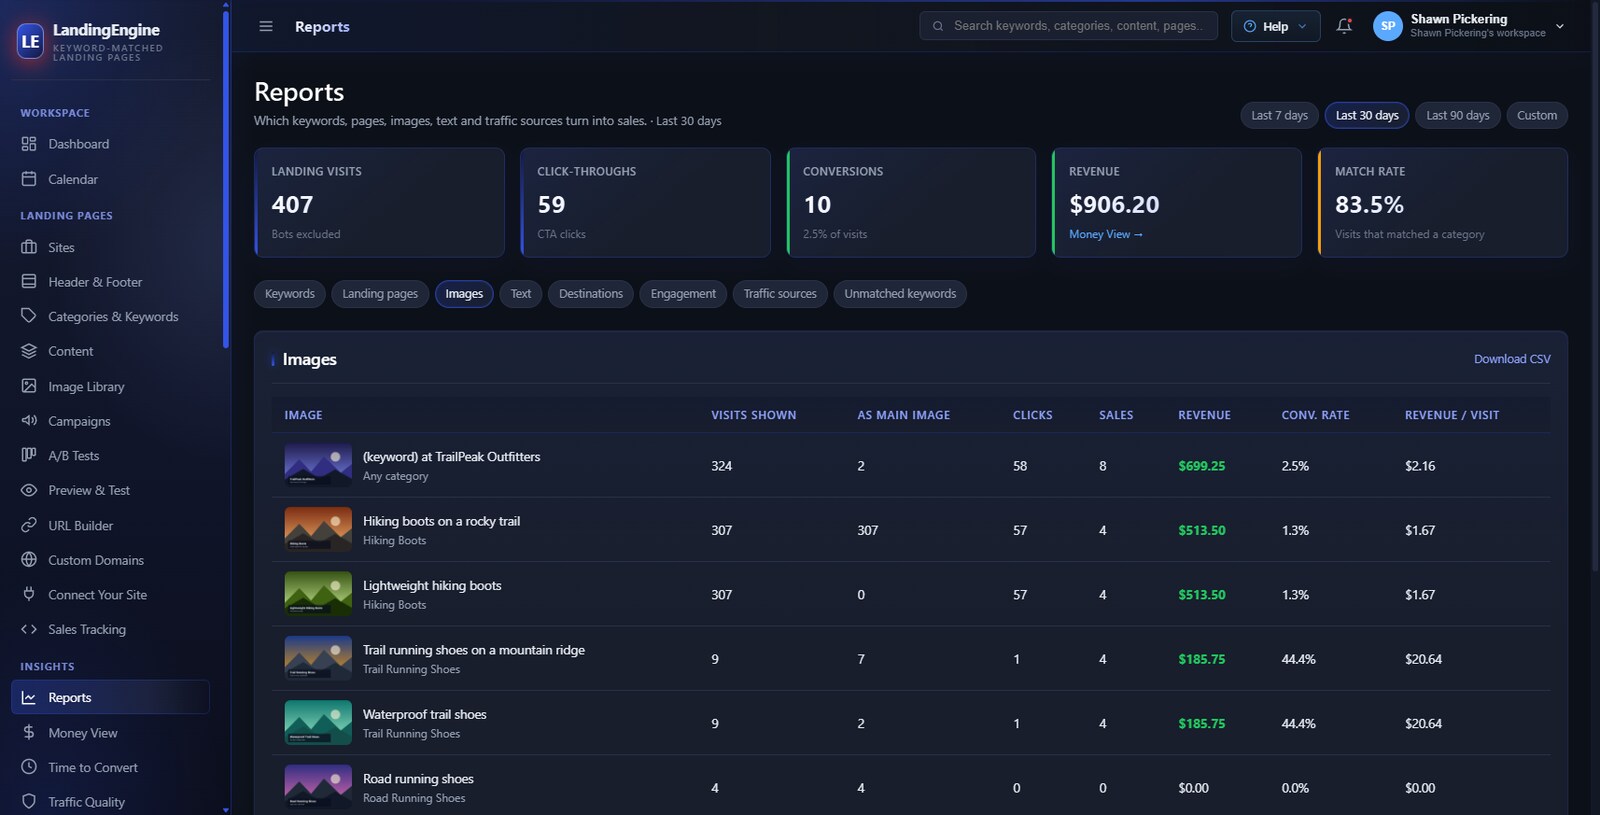
Task: Open the Preview & Test eye icon
Action: pos(29,490)
